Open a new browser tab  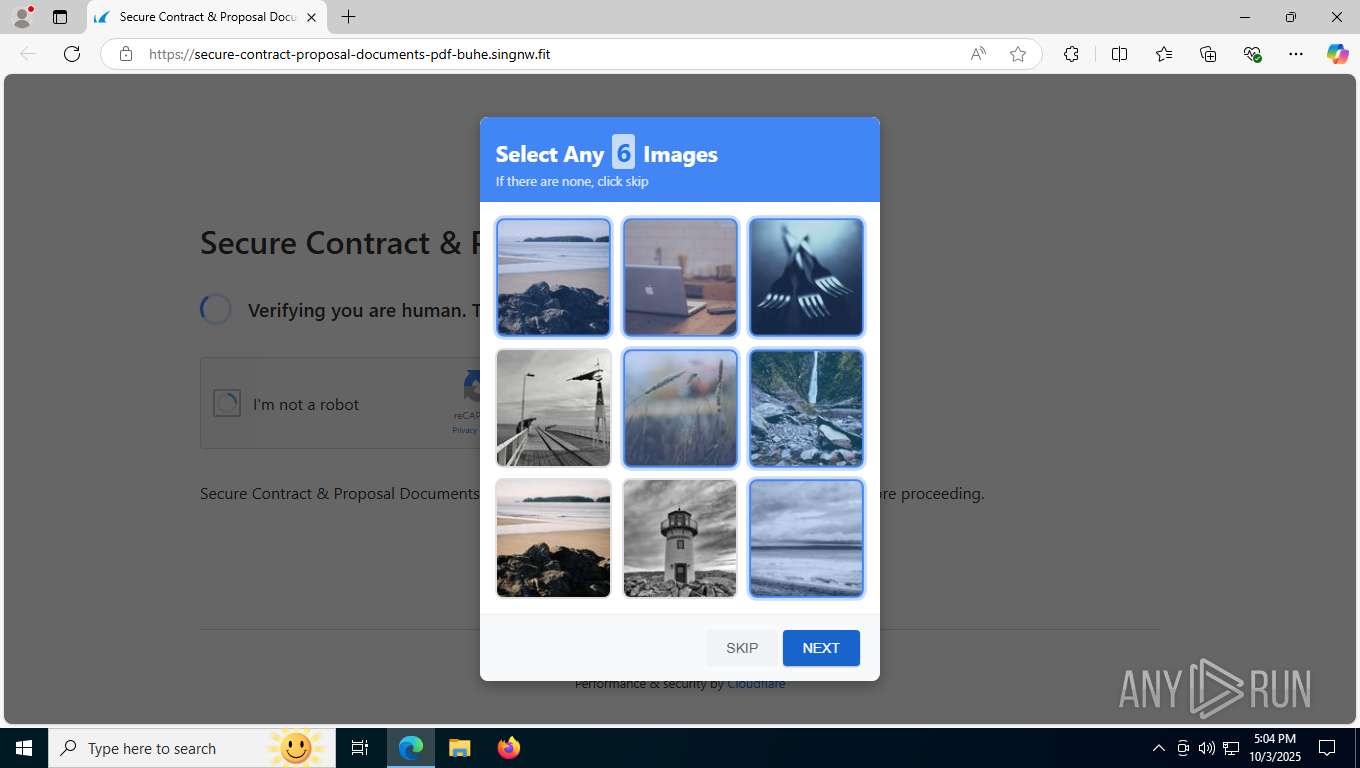pyautogui.click(x=348, y=17)
